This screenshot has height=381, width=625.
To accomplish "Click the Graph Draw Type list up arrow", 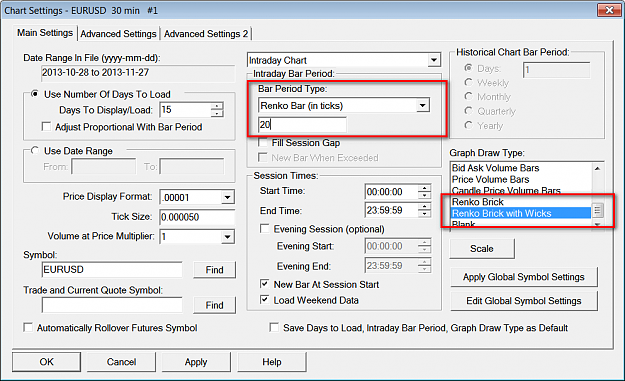I will click(x=597, y=169).
